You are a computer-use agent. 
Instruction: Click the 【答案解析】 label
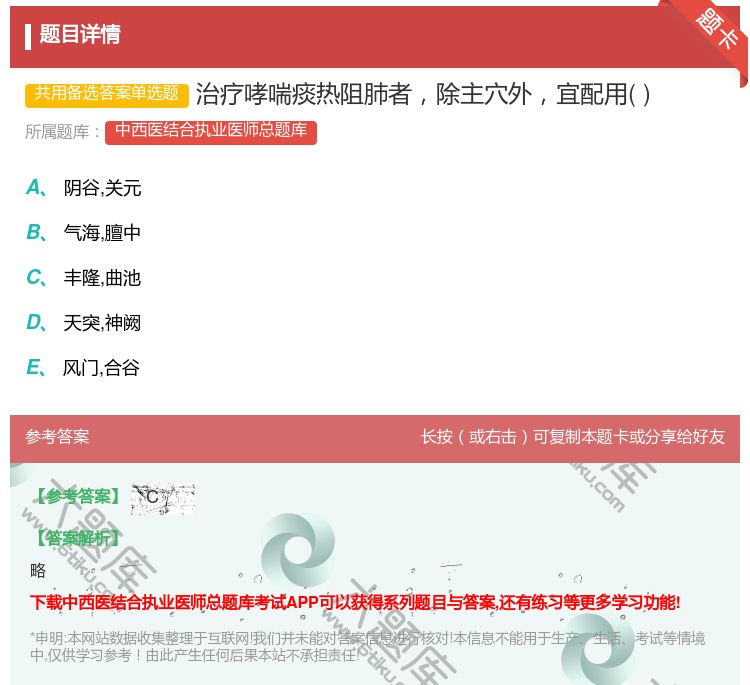click(78, 539)
